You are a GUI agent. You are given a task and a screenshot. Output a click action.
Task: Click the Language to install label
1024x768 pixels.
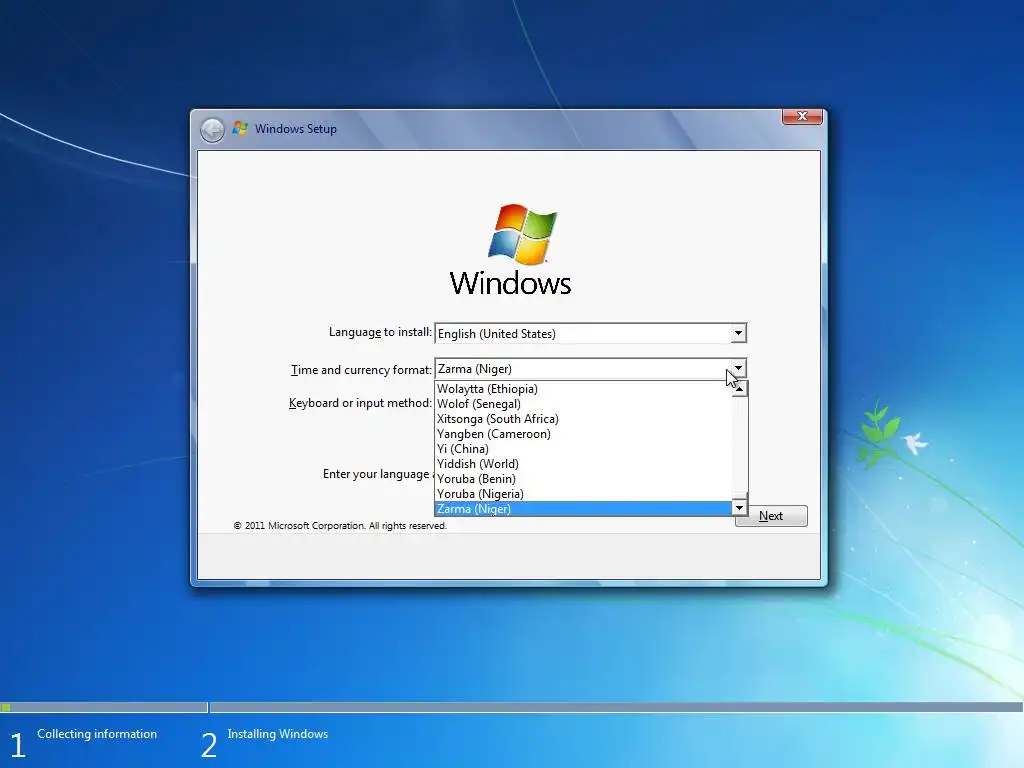380,332
